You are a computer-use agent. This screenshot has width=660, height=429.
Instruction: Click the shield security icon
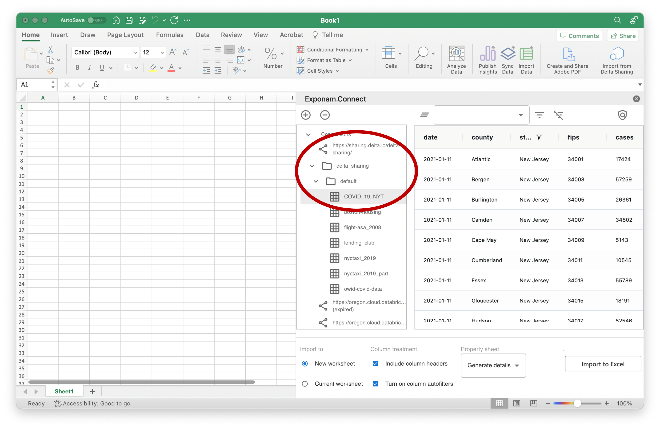624,115
